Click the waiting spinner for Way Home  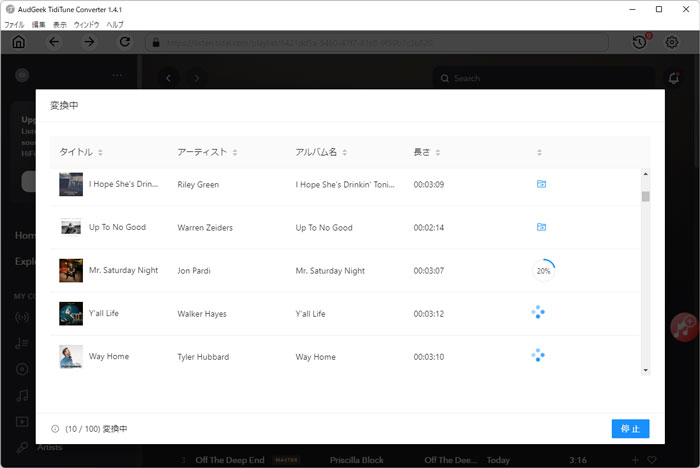pos(538,355)
